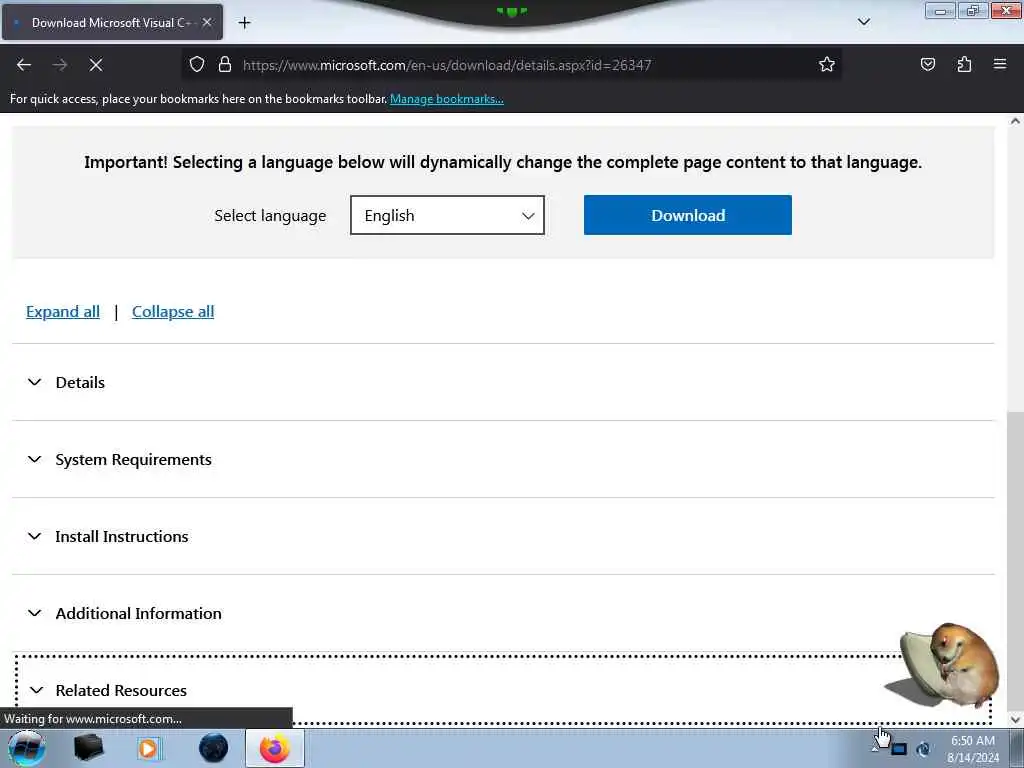Screen dimensions: 1024x768
Task: Expand the Install Instructions section
Action: click(x=503, y=536)
